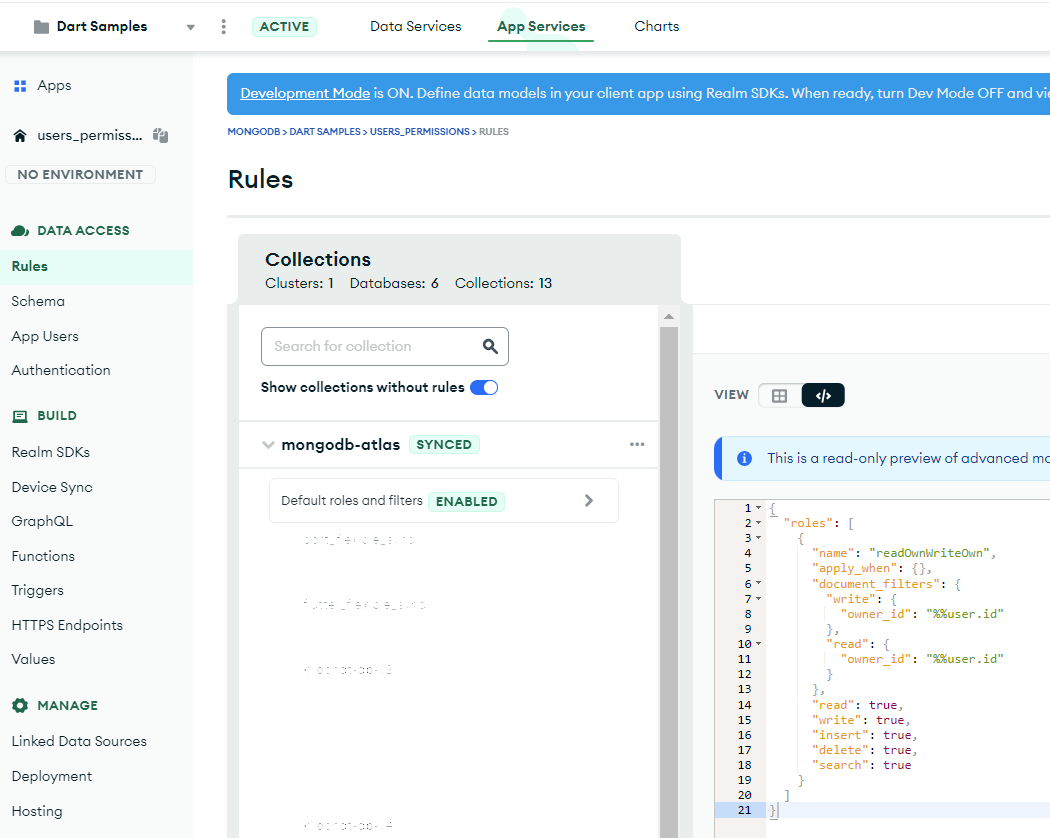Click the Apps grid icon in sidebar
1050x838 pixels.
click(20, 86)
